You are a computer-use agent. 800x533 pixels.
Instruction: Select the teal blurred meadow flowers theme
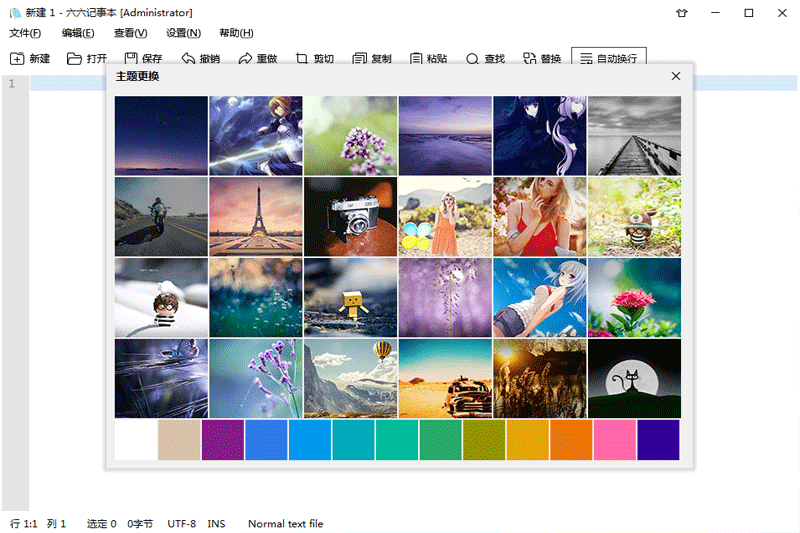tap(256, 297)
